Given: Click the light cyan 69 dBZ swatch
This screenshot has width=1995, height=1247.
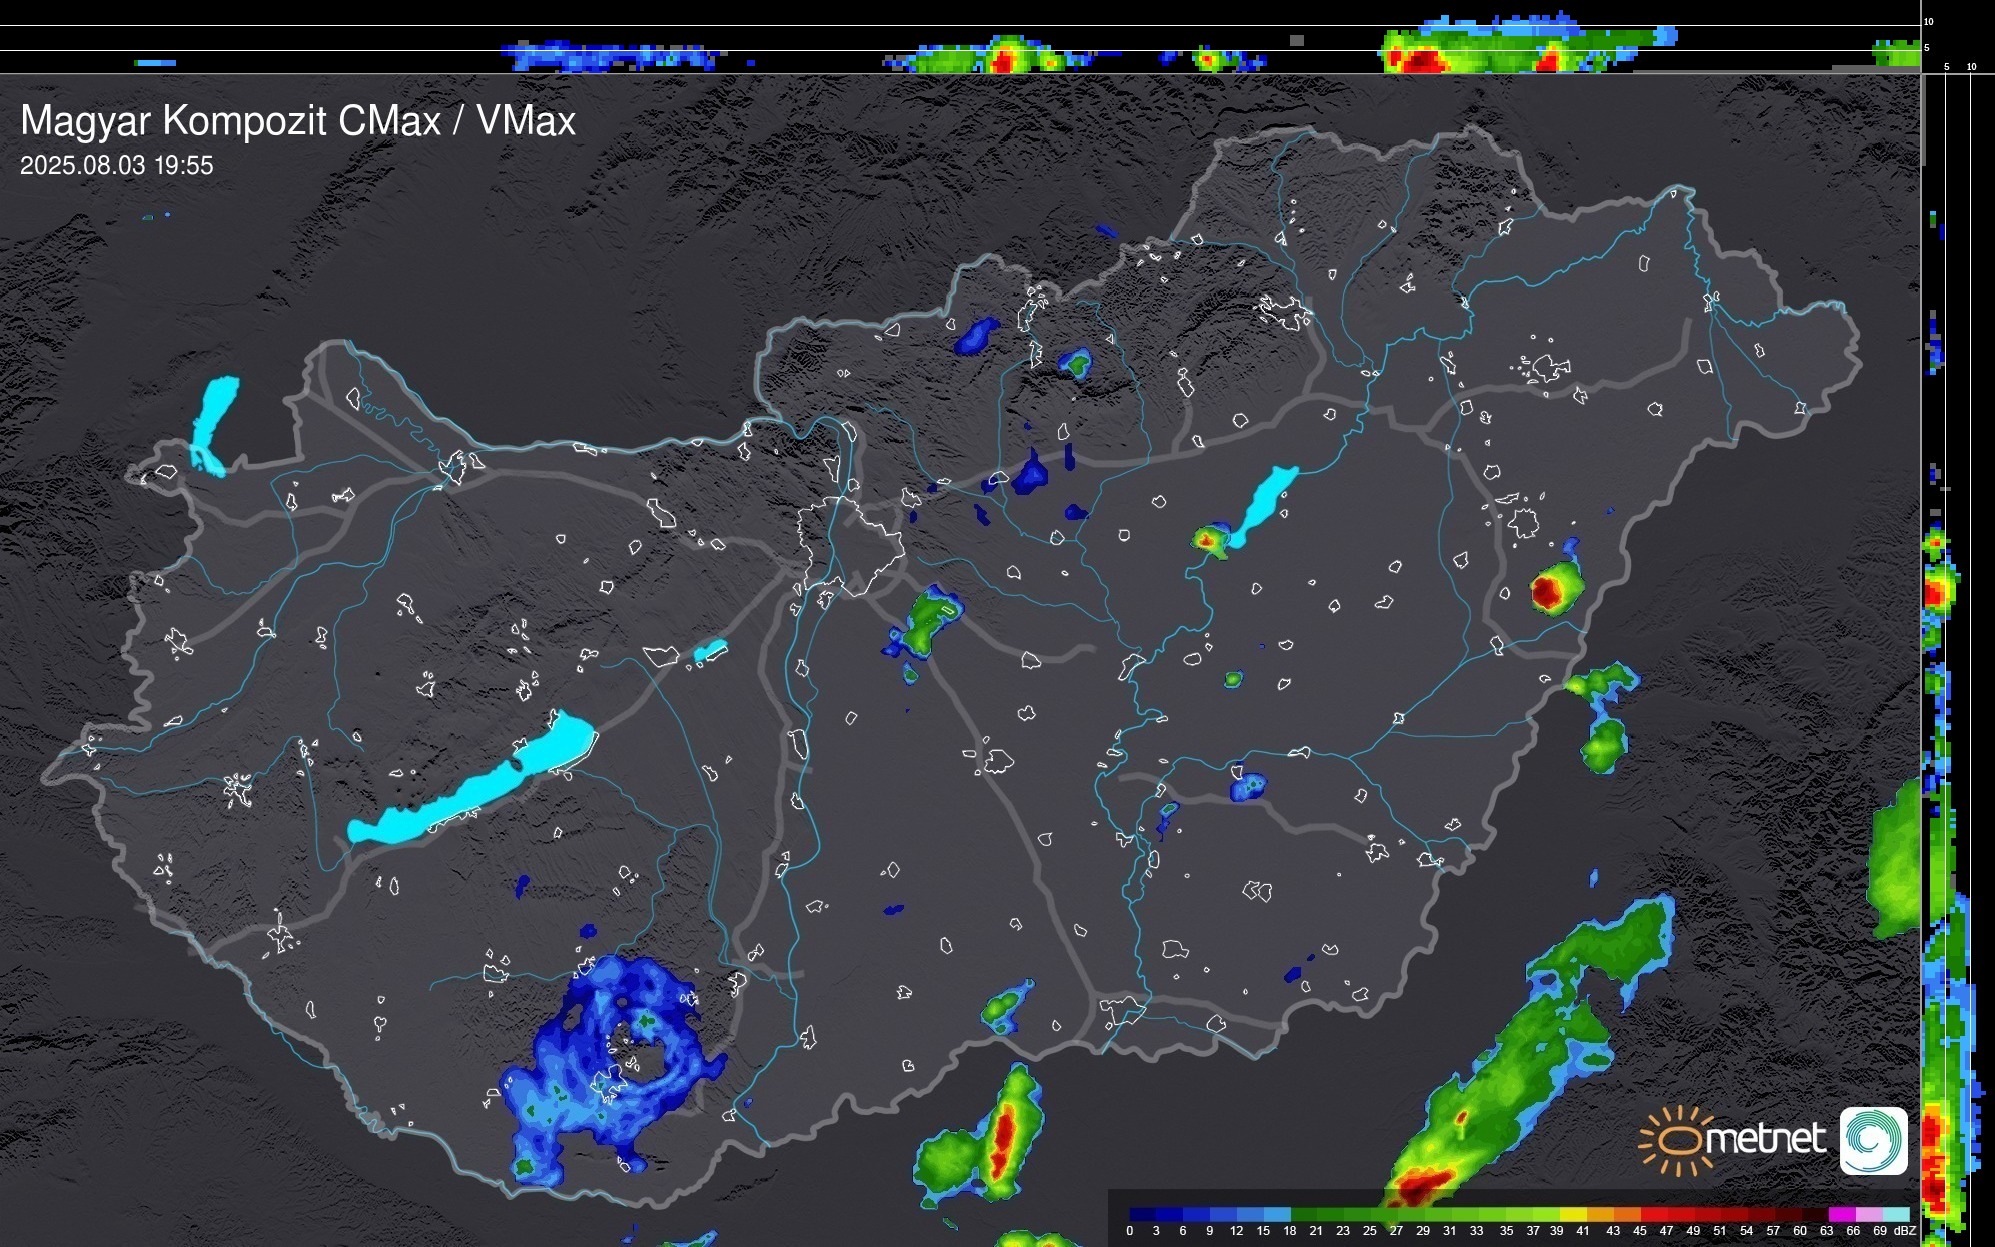Looking at the screenshot, I should pos(1895,1215).
